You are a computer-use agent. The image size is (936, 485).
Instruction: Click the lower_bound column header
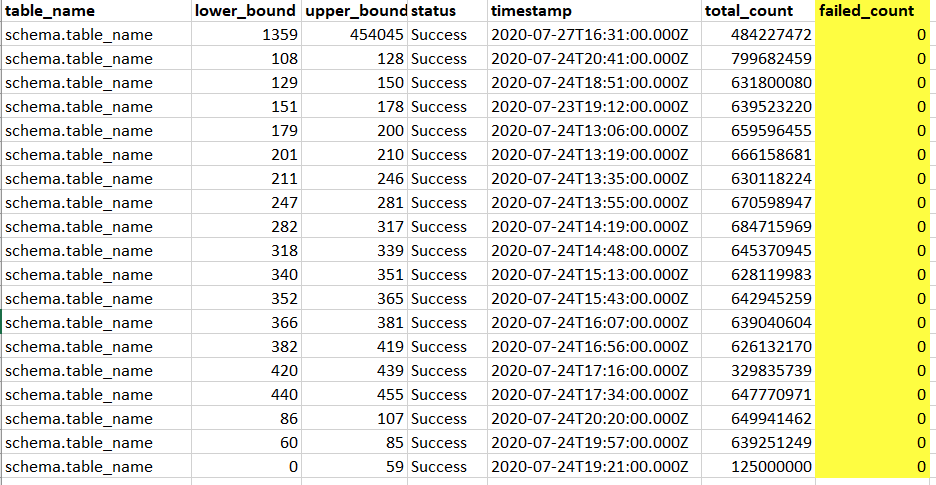pyautogui.click(x=244, y=11)
